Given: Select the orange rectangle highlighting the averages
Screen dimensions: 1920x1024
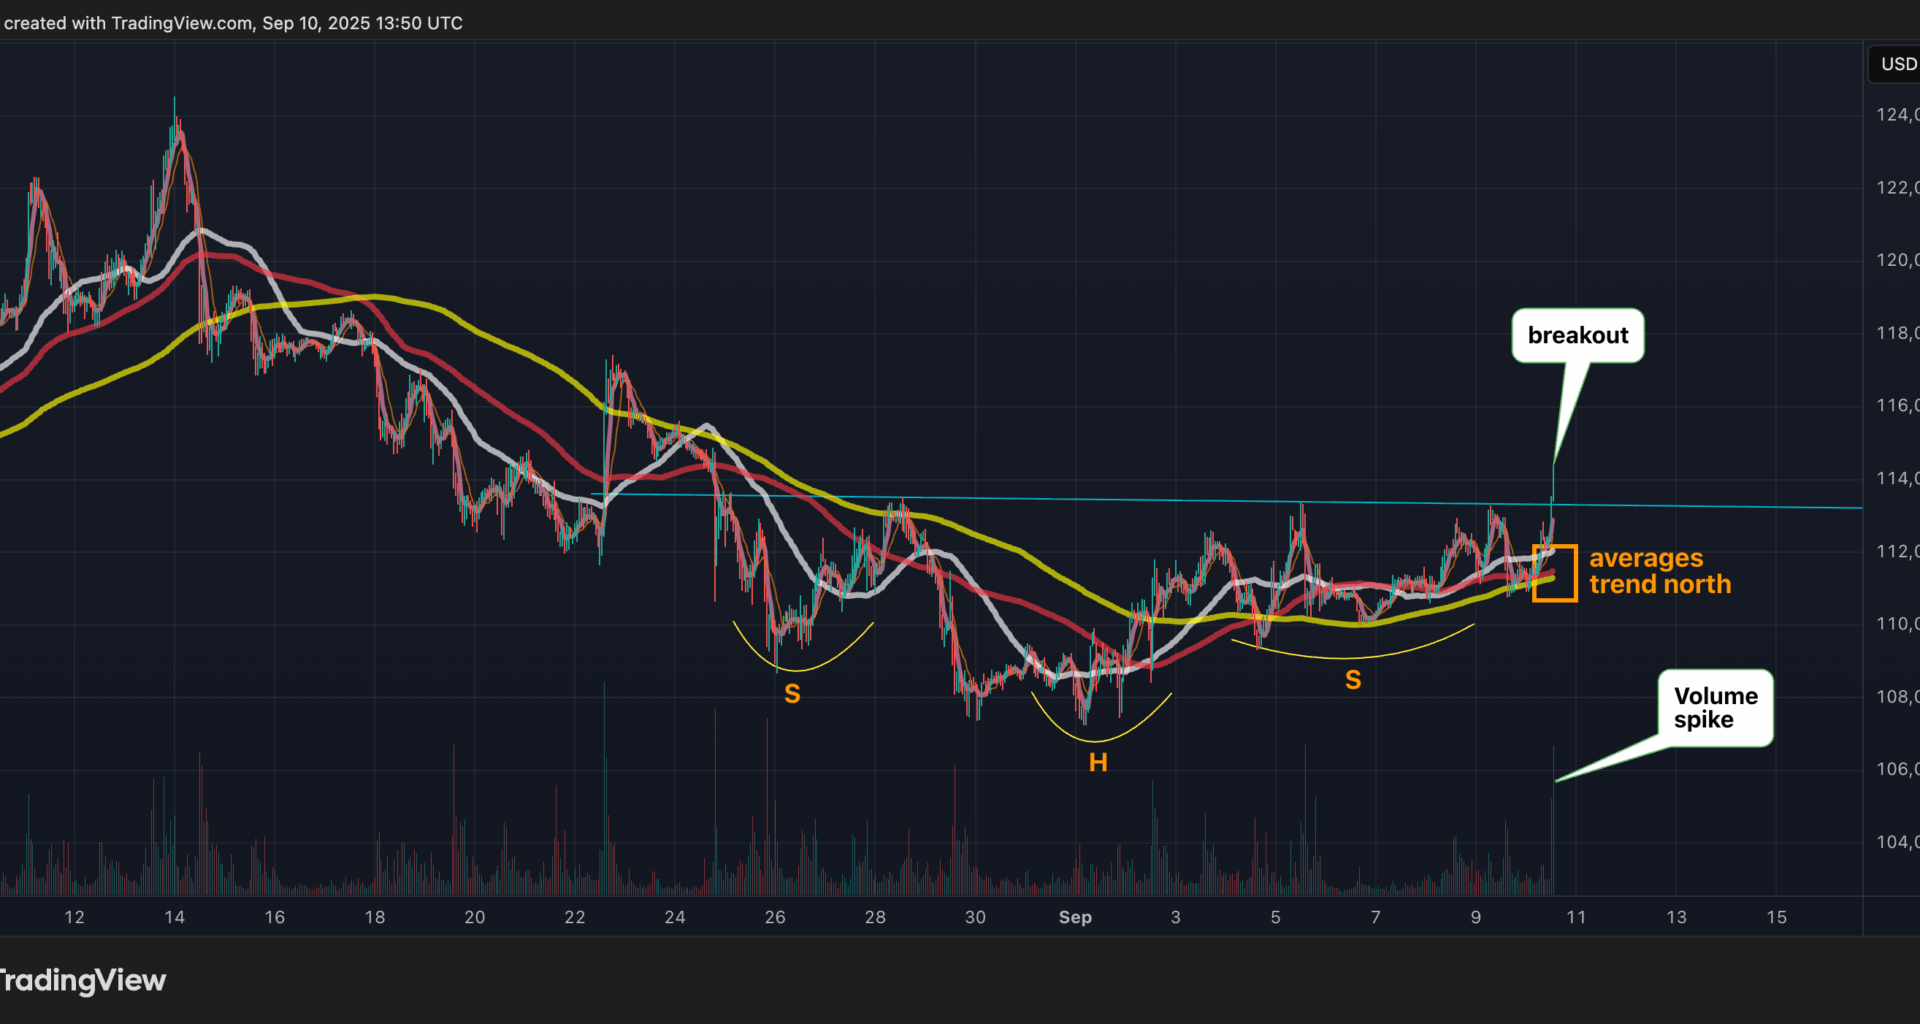Looking at the screenshot, I should (x=1554, y=573).
